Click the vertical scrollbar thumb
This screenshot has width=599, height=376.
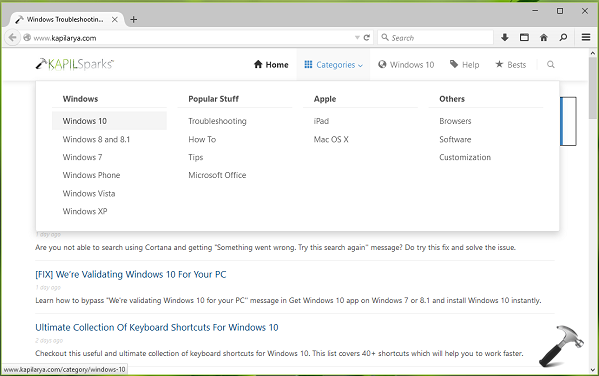tap(593, 88)
